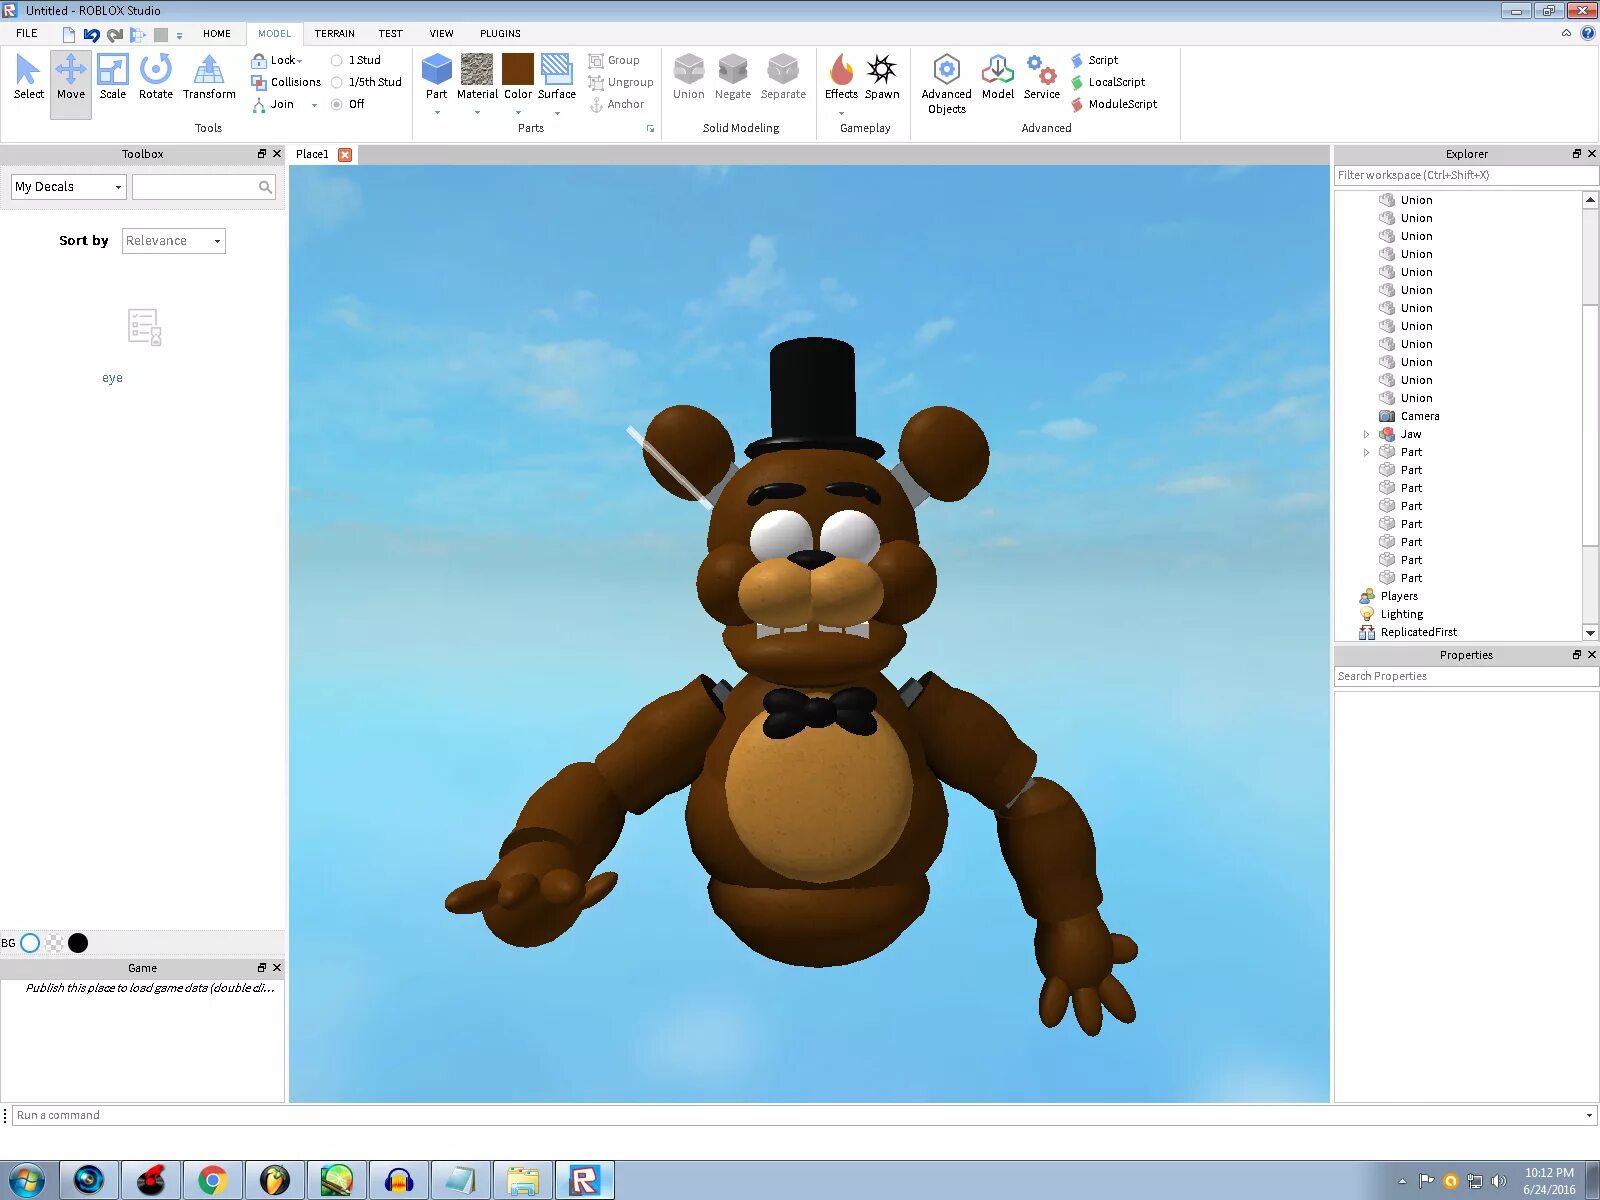This screenshot has width=1600, height=1200.
Task: Open ROBLOX Studio help
Action: point(1587,33)
